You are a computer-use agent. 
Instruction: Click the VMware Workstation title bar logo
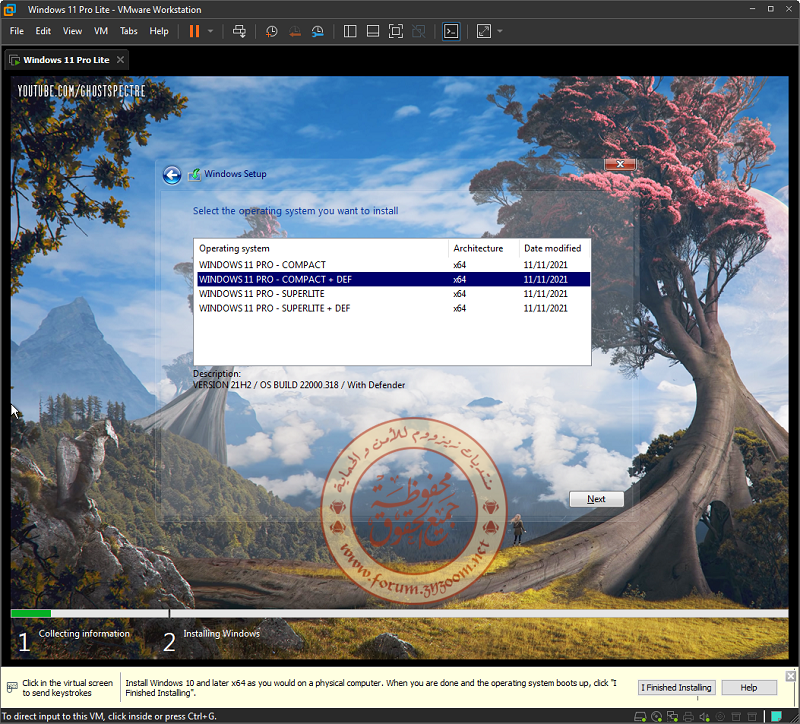9,9
